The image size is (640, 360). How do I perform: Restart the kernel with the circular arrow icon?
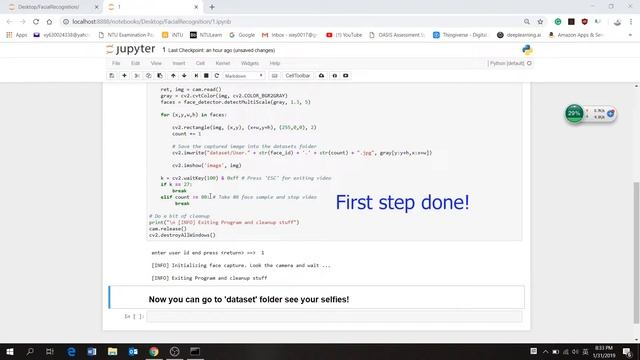[x=217, y=76]
